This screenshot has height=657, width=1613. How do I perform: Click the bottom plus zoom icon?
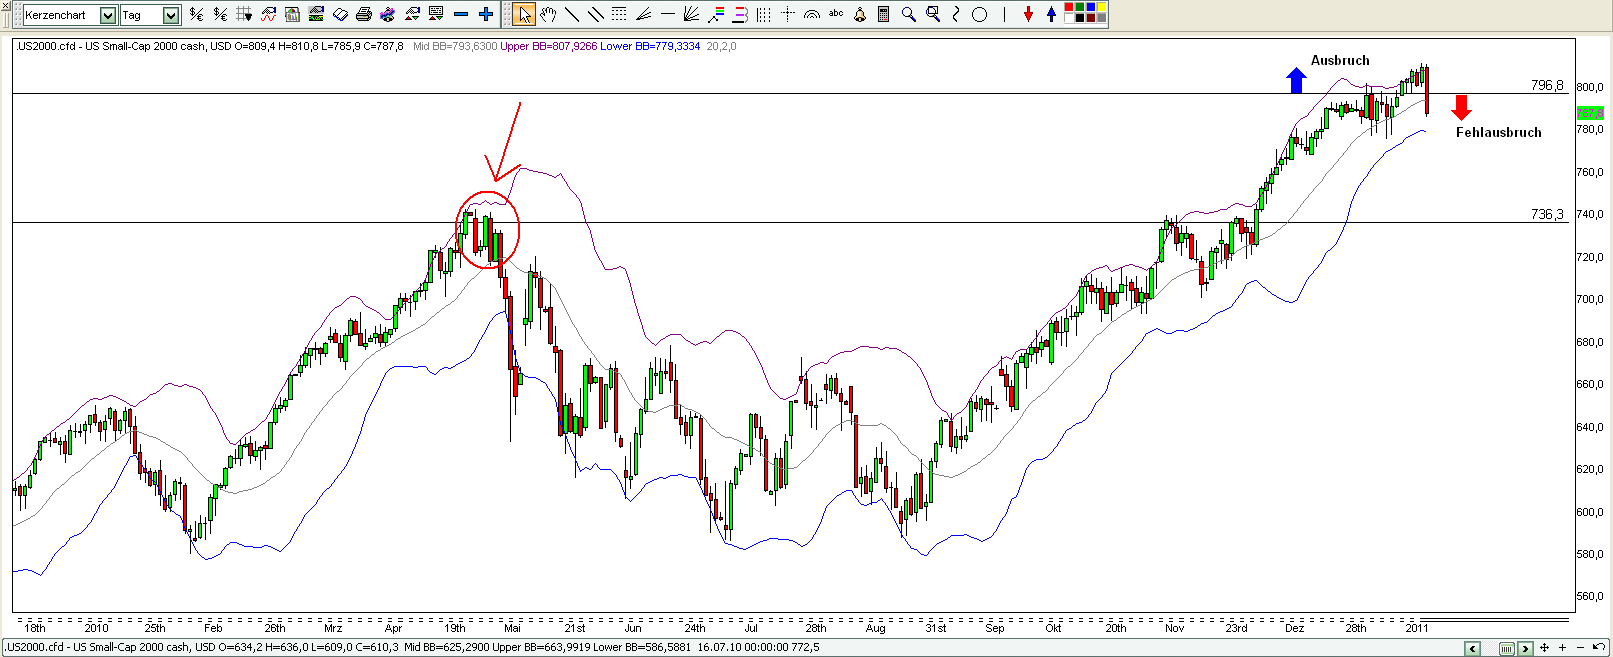click(1562, 648)
